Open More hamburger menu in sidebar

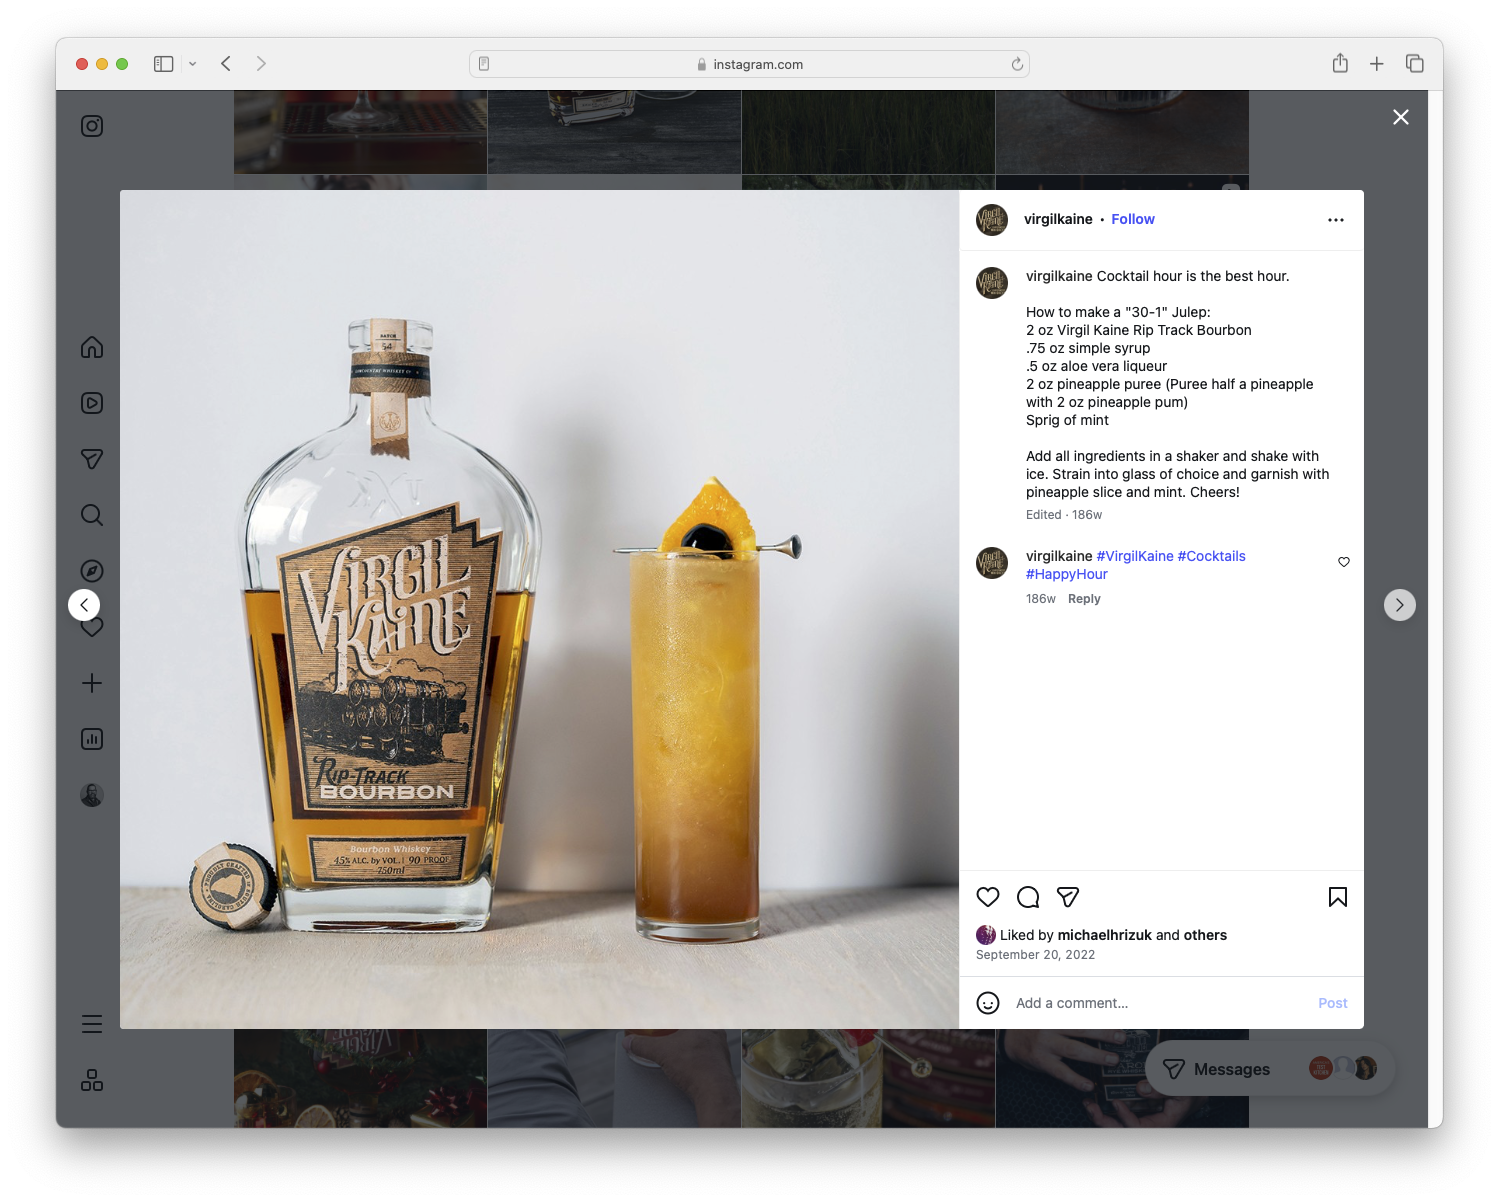pyautogui.click(x=92, y=1024)
